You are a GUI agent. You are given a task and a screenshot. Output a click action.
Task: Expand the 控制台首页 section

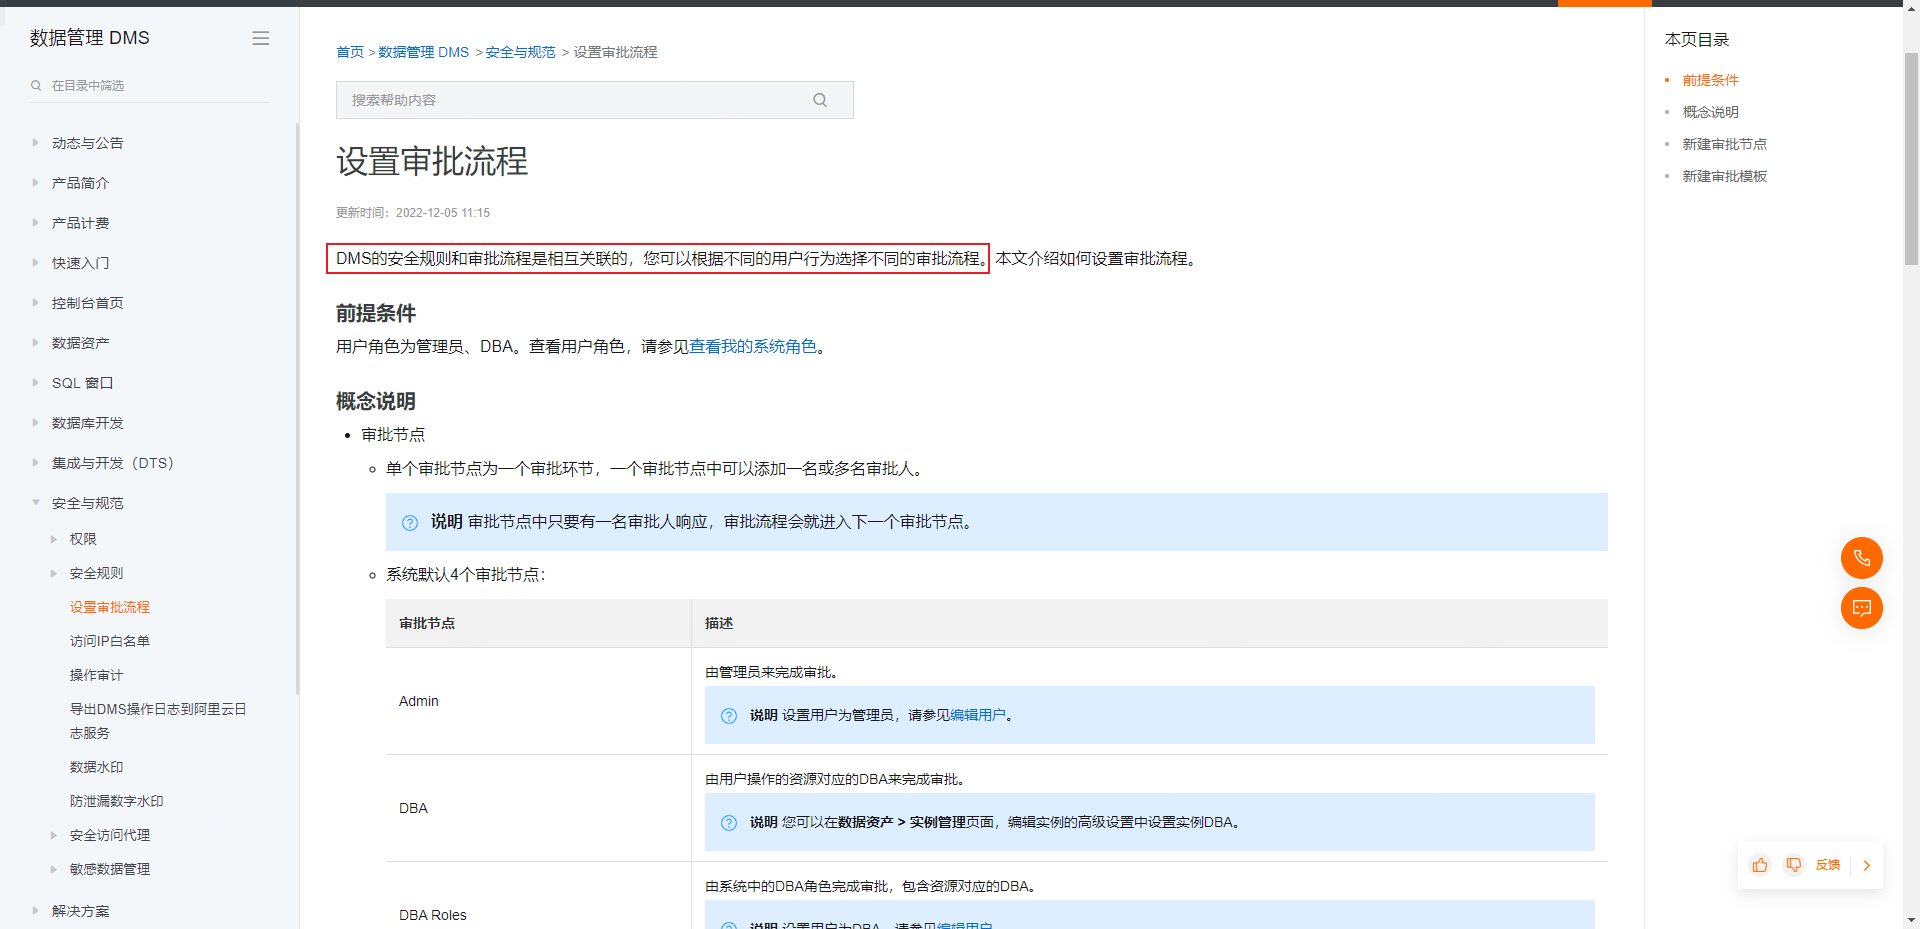tap(36, 303)
